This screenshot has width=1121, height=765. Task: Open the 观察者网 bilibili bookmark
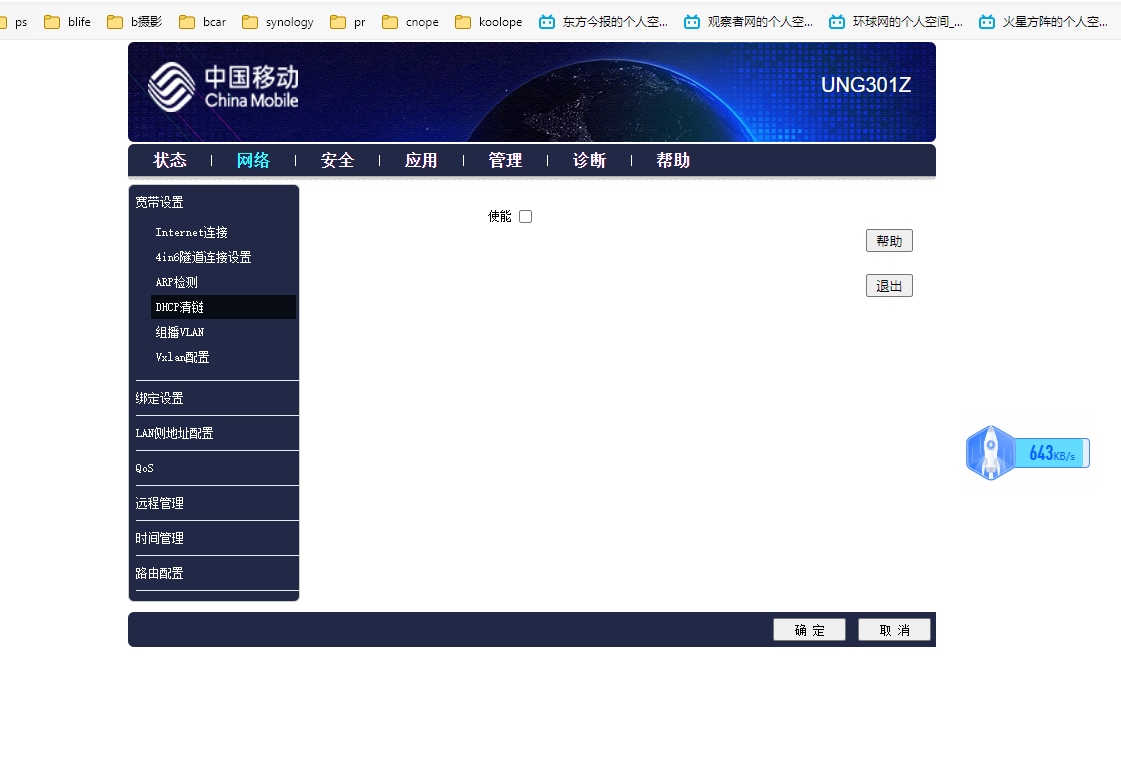749,22
